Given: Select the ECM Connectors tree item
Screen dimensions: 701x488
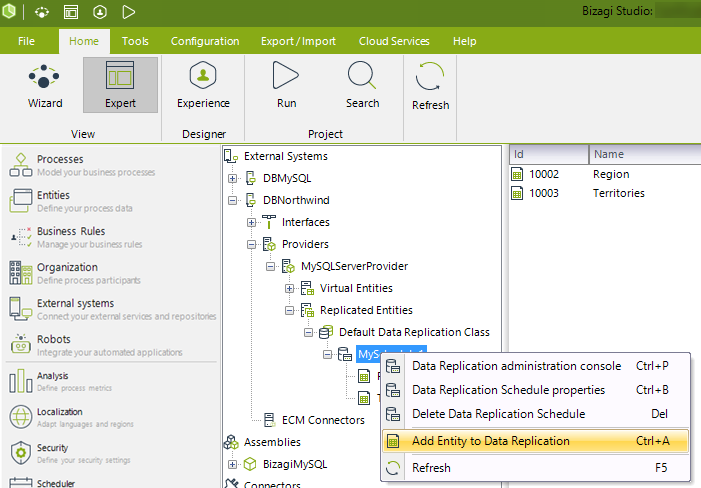Looking at the screenshot, I should pos(323,420).
